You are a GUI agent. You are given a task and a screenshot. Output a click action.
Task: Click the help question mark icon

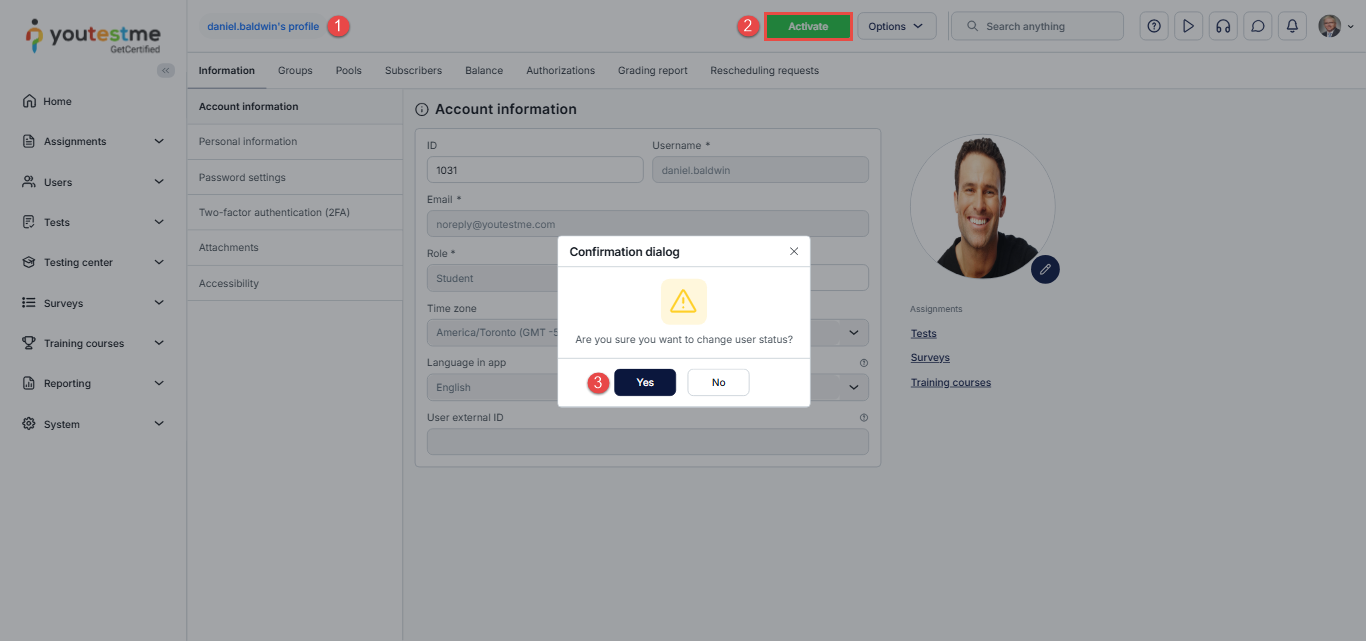click(x=1154, y=27)
